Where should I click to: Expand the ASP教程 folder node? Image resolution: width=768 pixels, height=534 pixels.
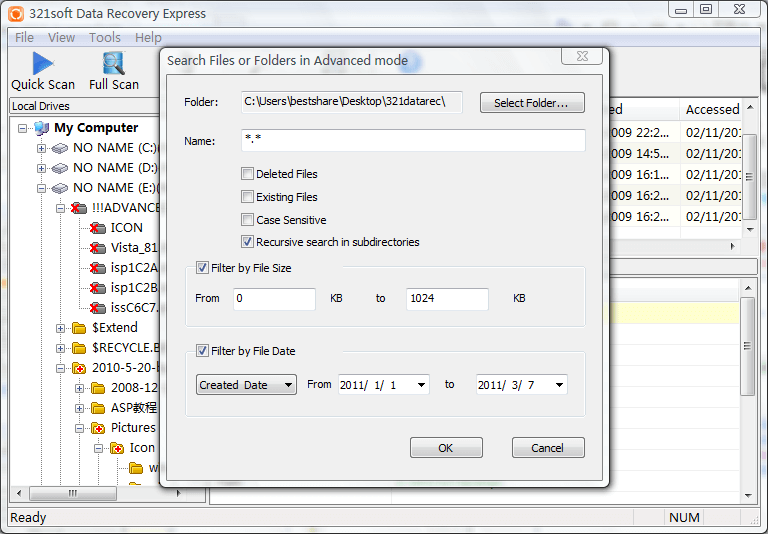(79, 408)
